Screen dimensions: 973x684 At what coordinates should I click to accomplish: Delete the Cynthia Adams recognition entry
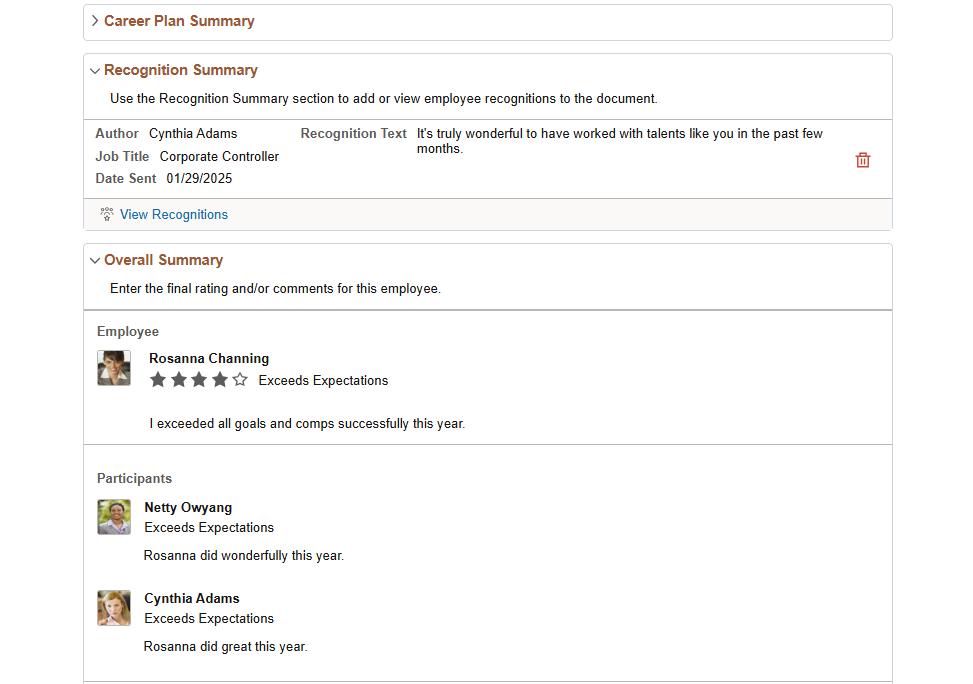point(863,160)
